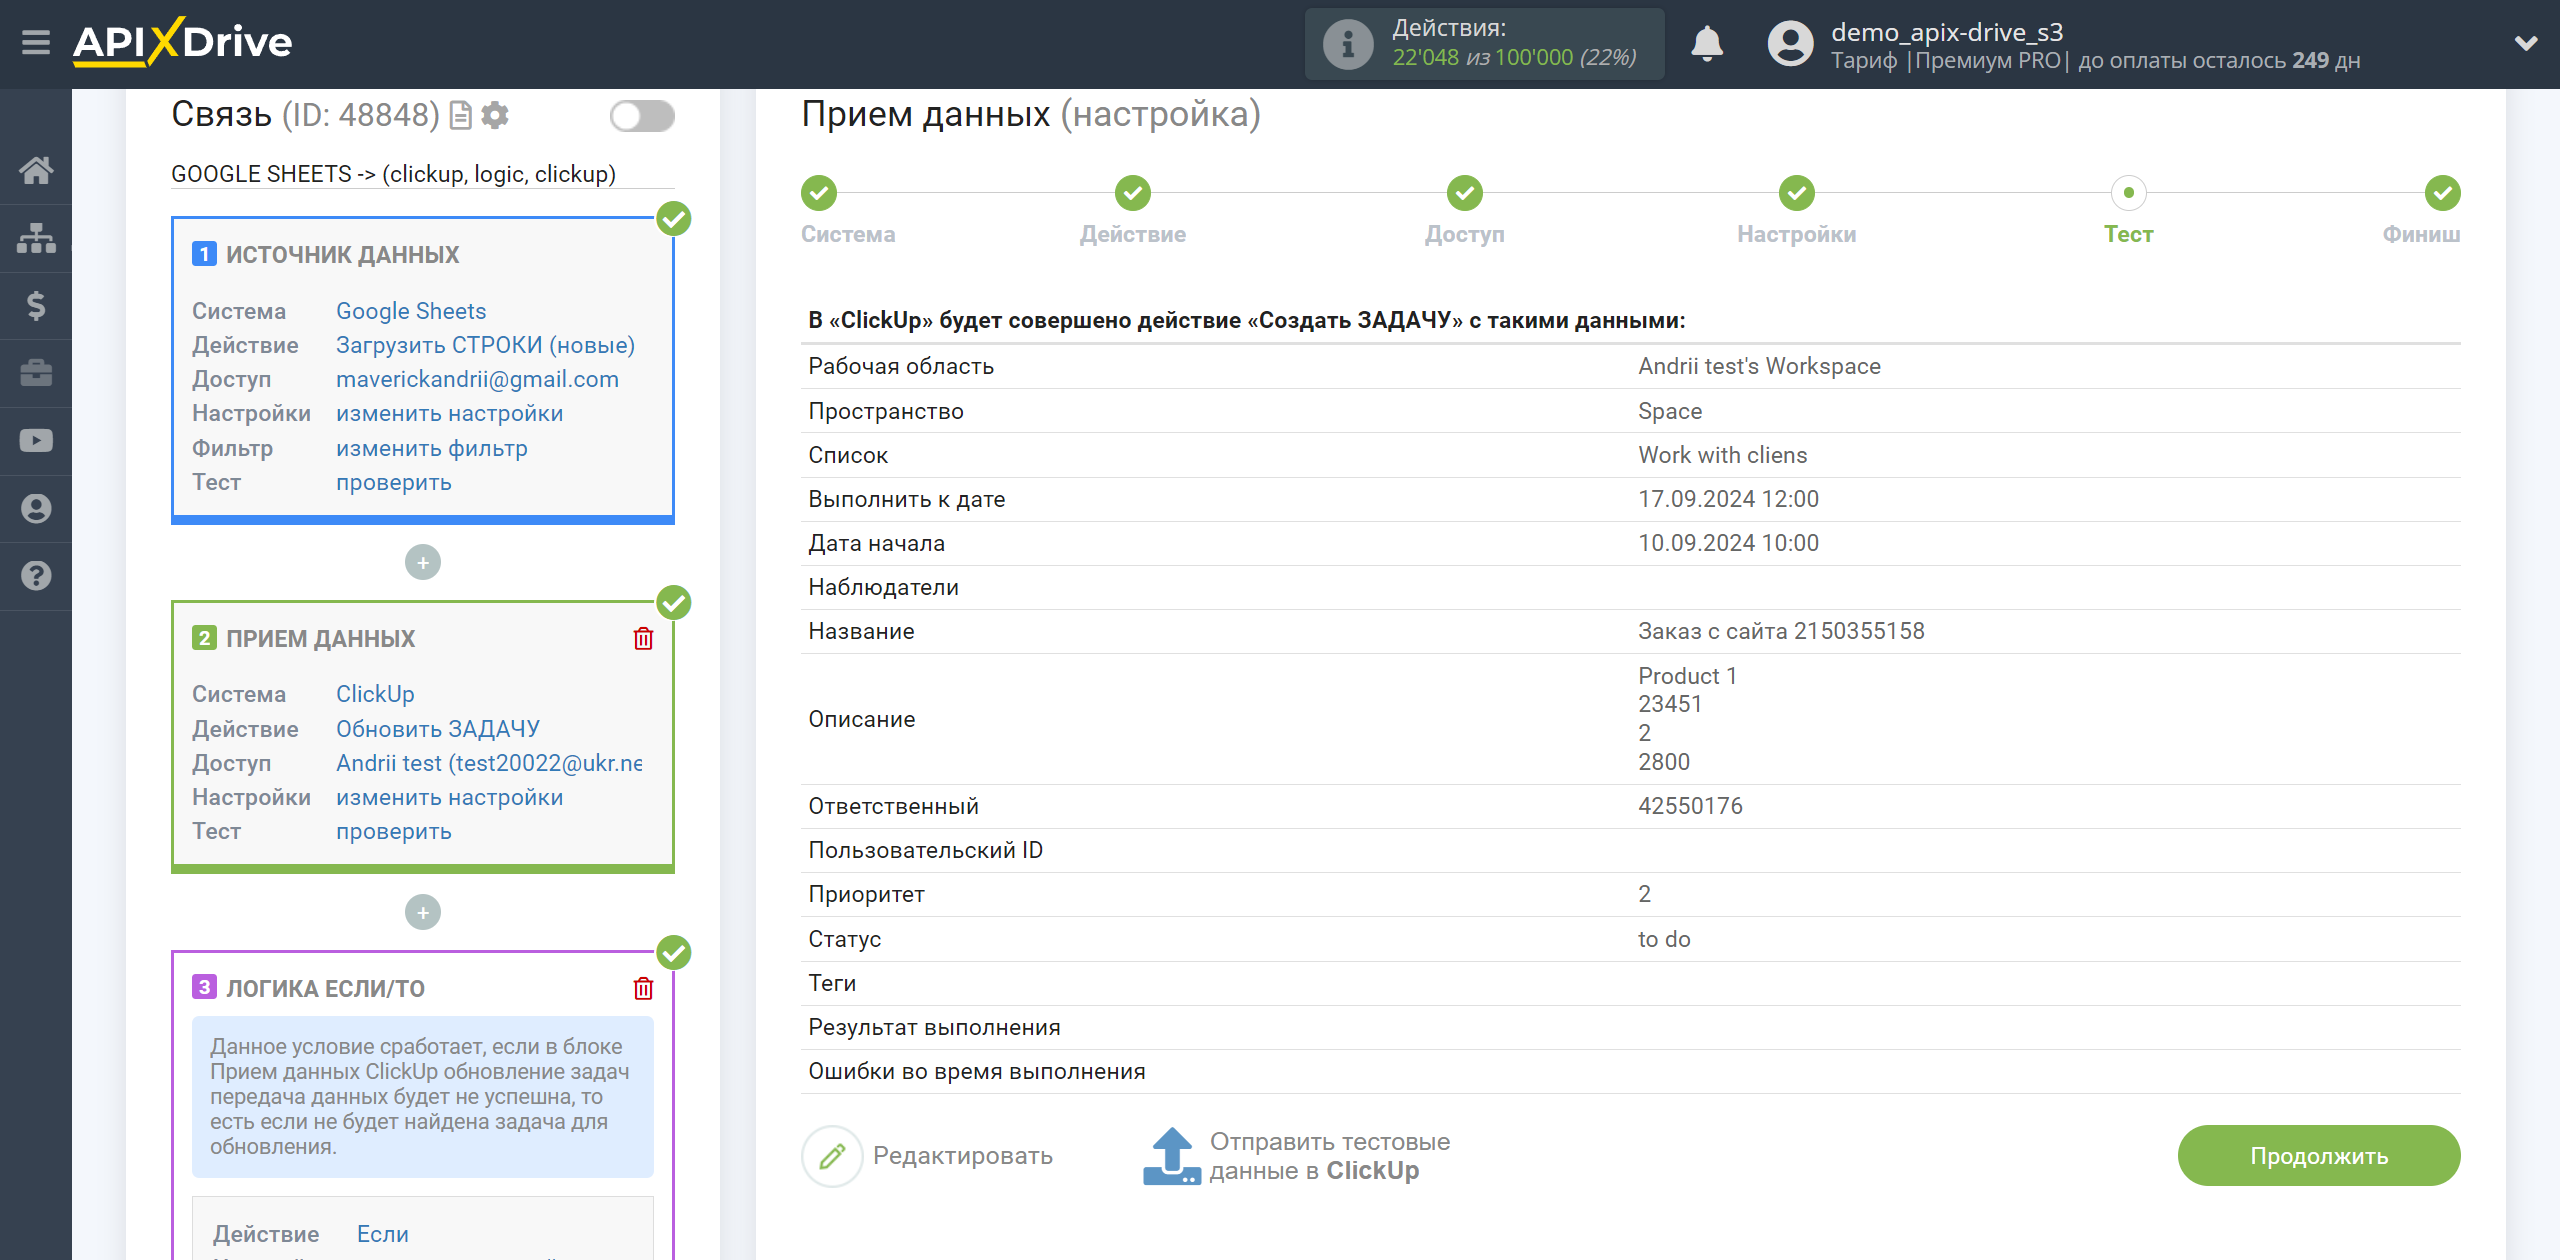
Task: Toggle the connection on/off switch
Action: coord(642,116)
